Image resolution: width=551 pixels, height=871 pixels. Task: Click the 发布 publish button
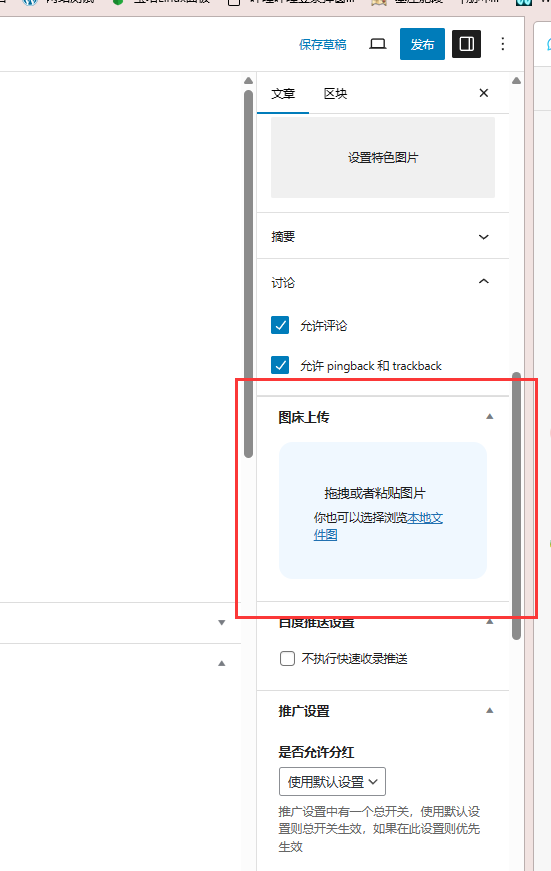click(x=422, y=44)
